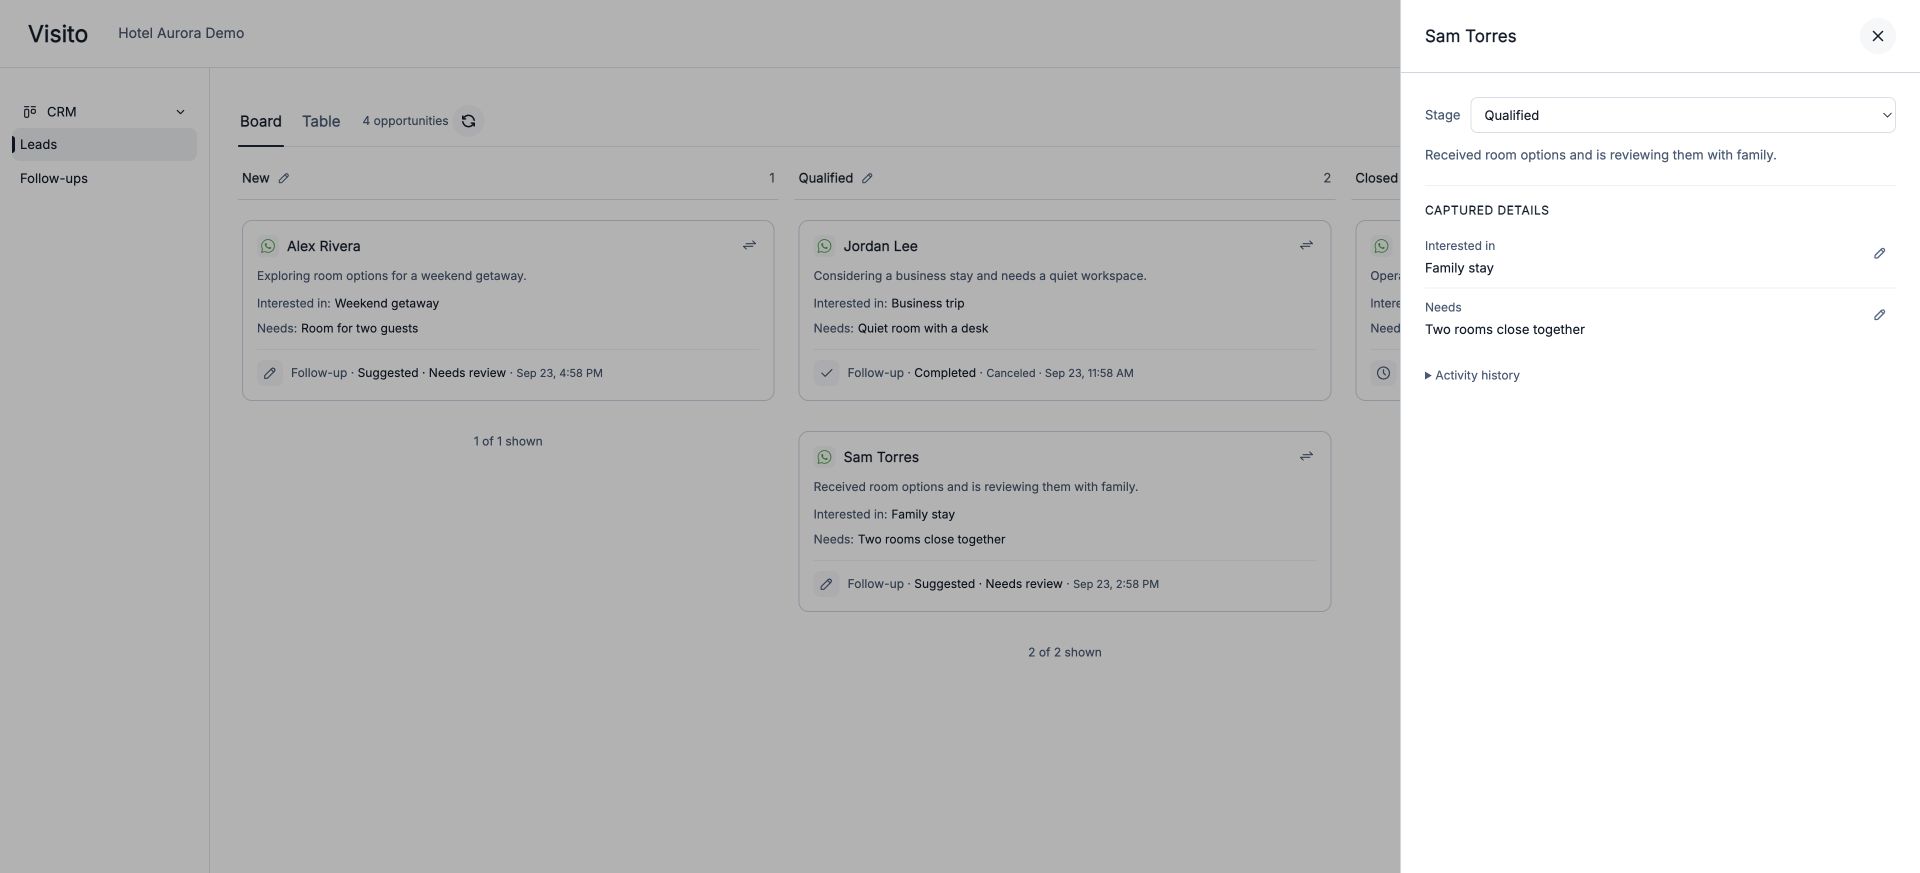Close the Sam Torres detail panel
Viewport: 1920px width, 873px height.
click(1877, 36)
